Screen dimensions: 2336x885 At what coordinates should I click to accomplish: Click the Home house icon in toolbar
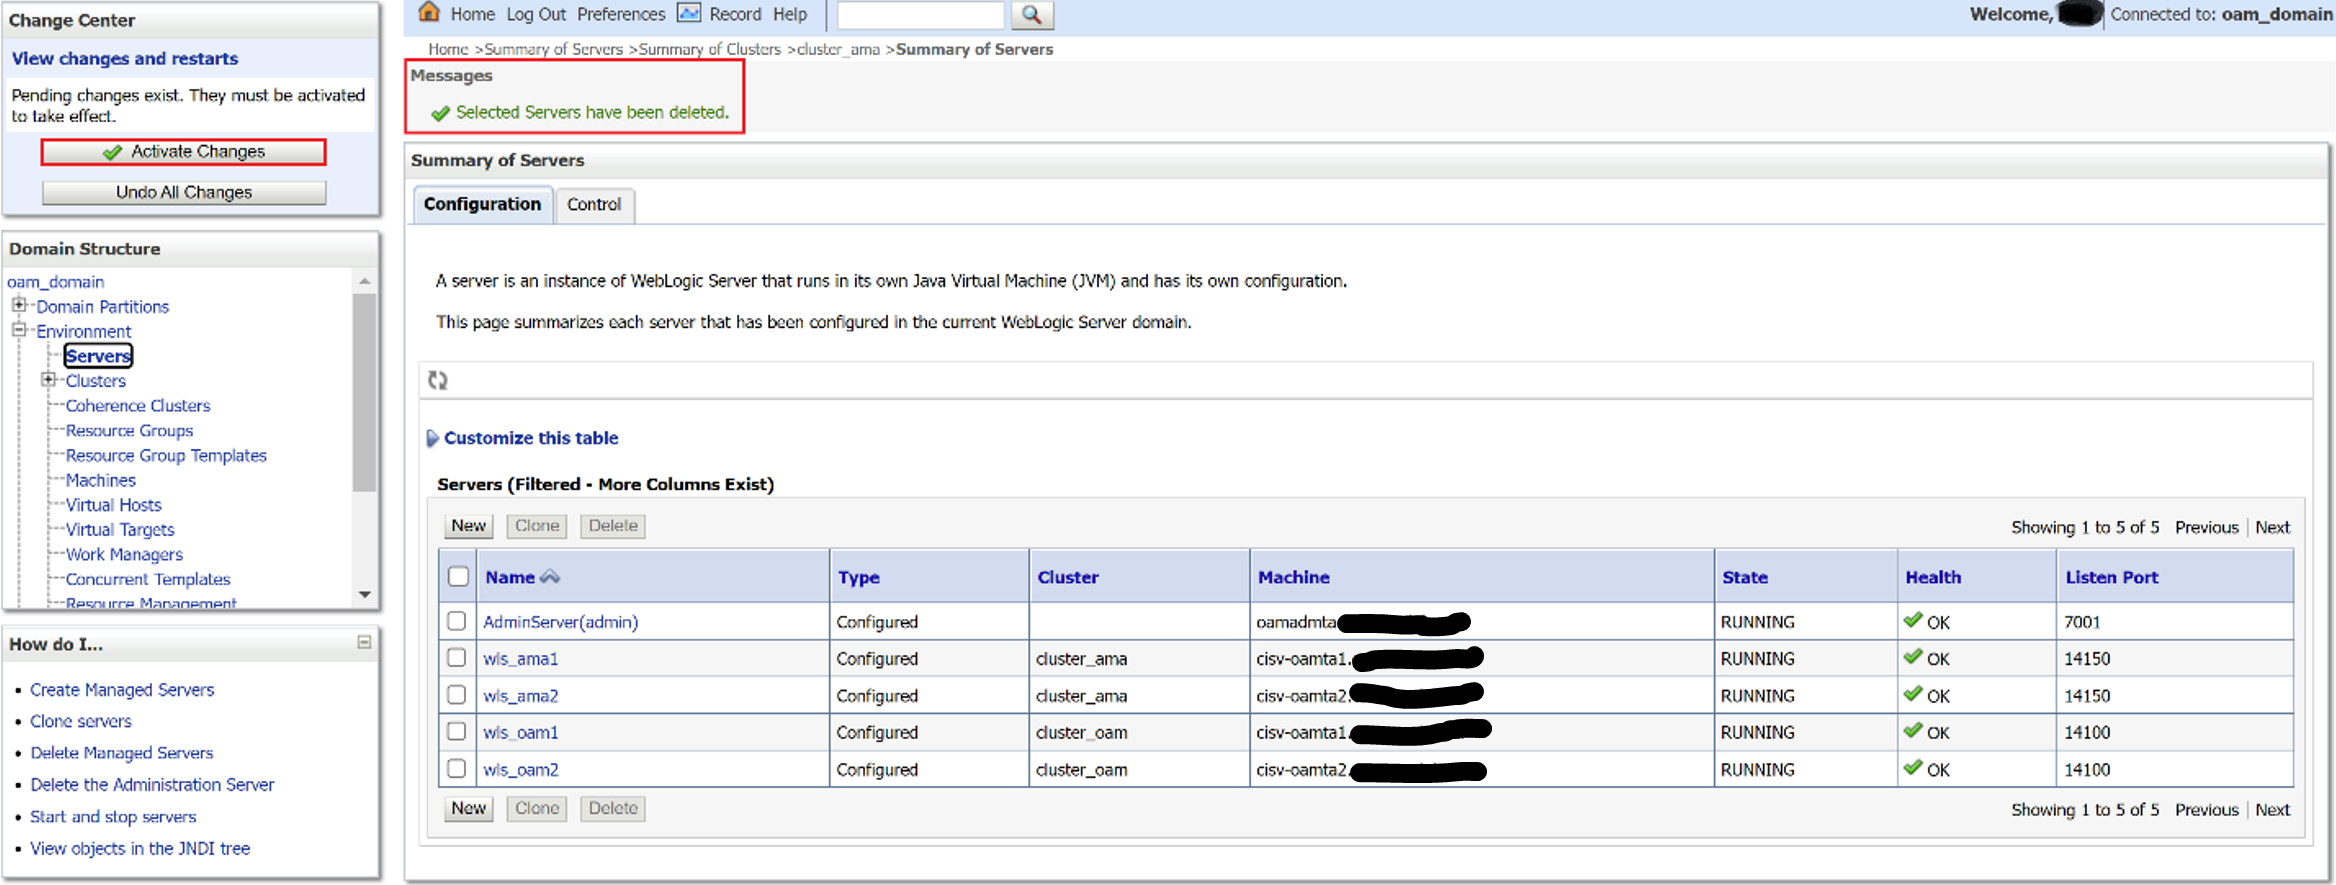tap(429, 13)
